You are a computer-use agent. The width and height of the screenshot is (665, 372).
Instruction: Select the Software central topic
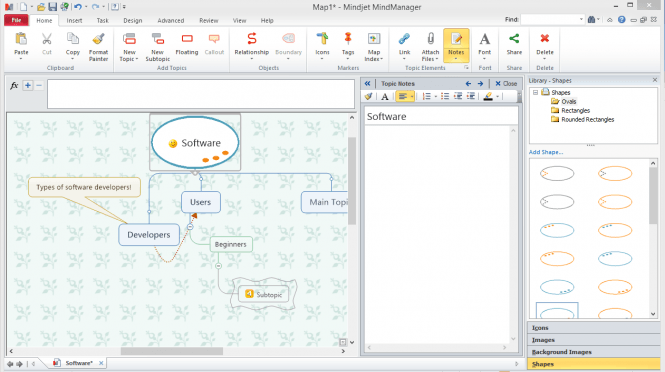click(x=195, y=143)
